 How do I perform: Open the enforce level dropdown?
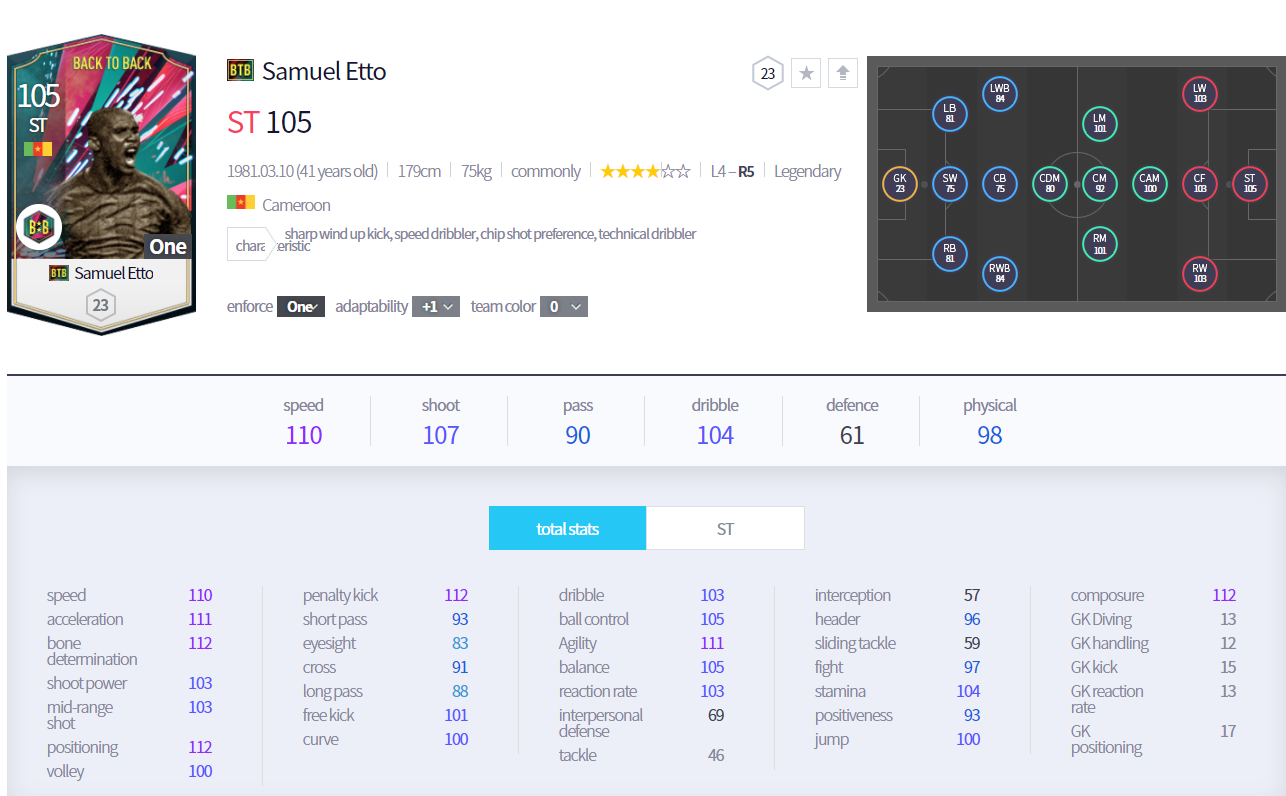(300, 307)
